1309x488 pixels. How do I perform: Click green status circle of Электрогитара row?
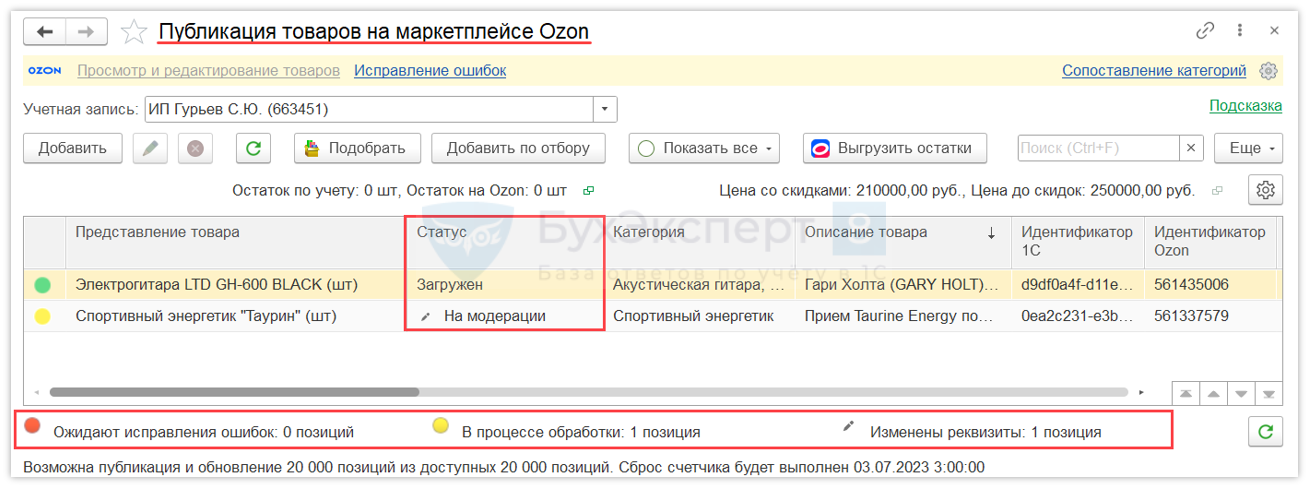(42, 285)
